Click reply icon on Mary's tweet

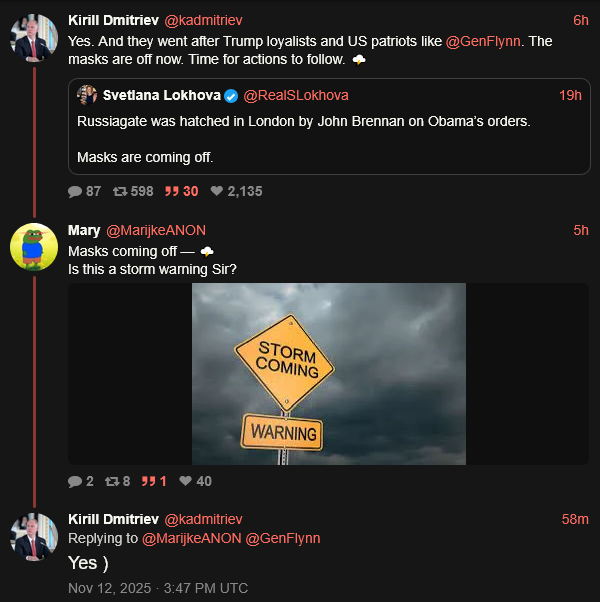tap(75, 481)
